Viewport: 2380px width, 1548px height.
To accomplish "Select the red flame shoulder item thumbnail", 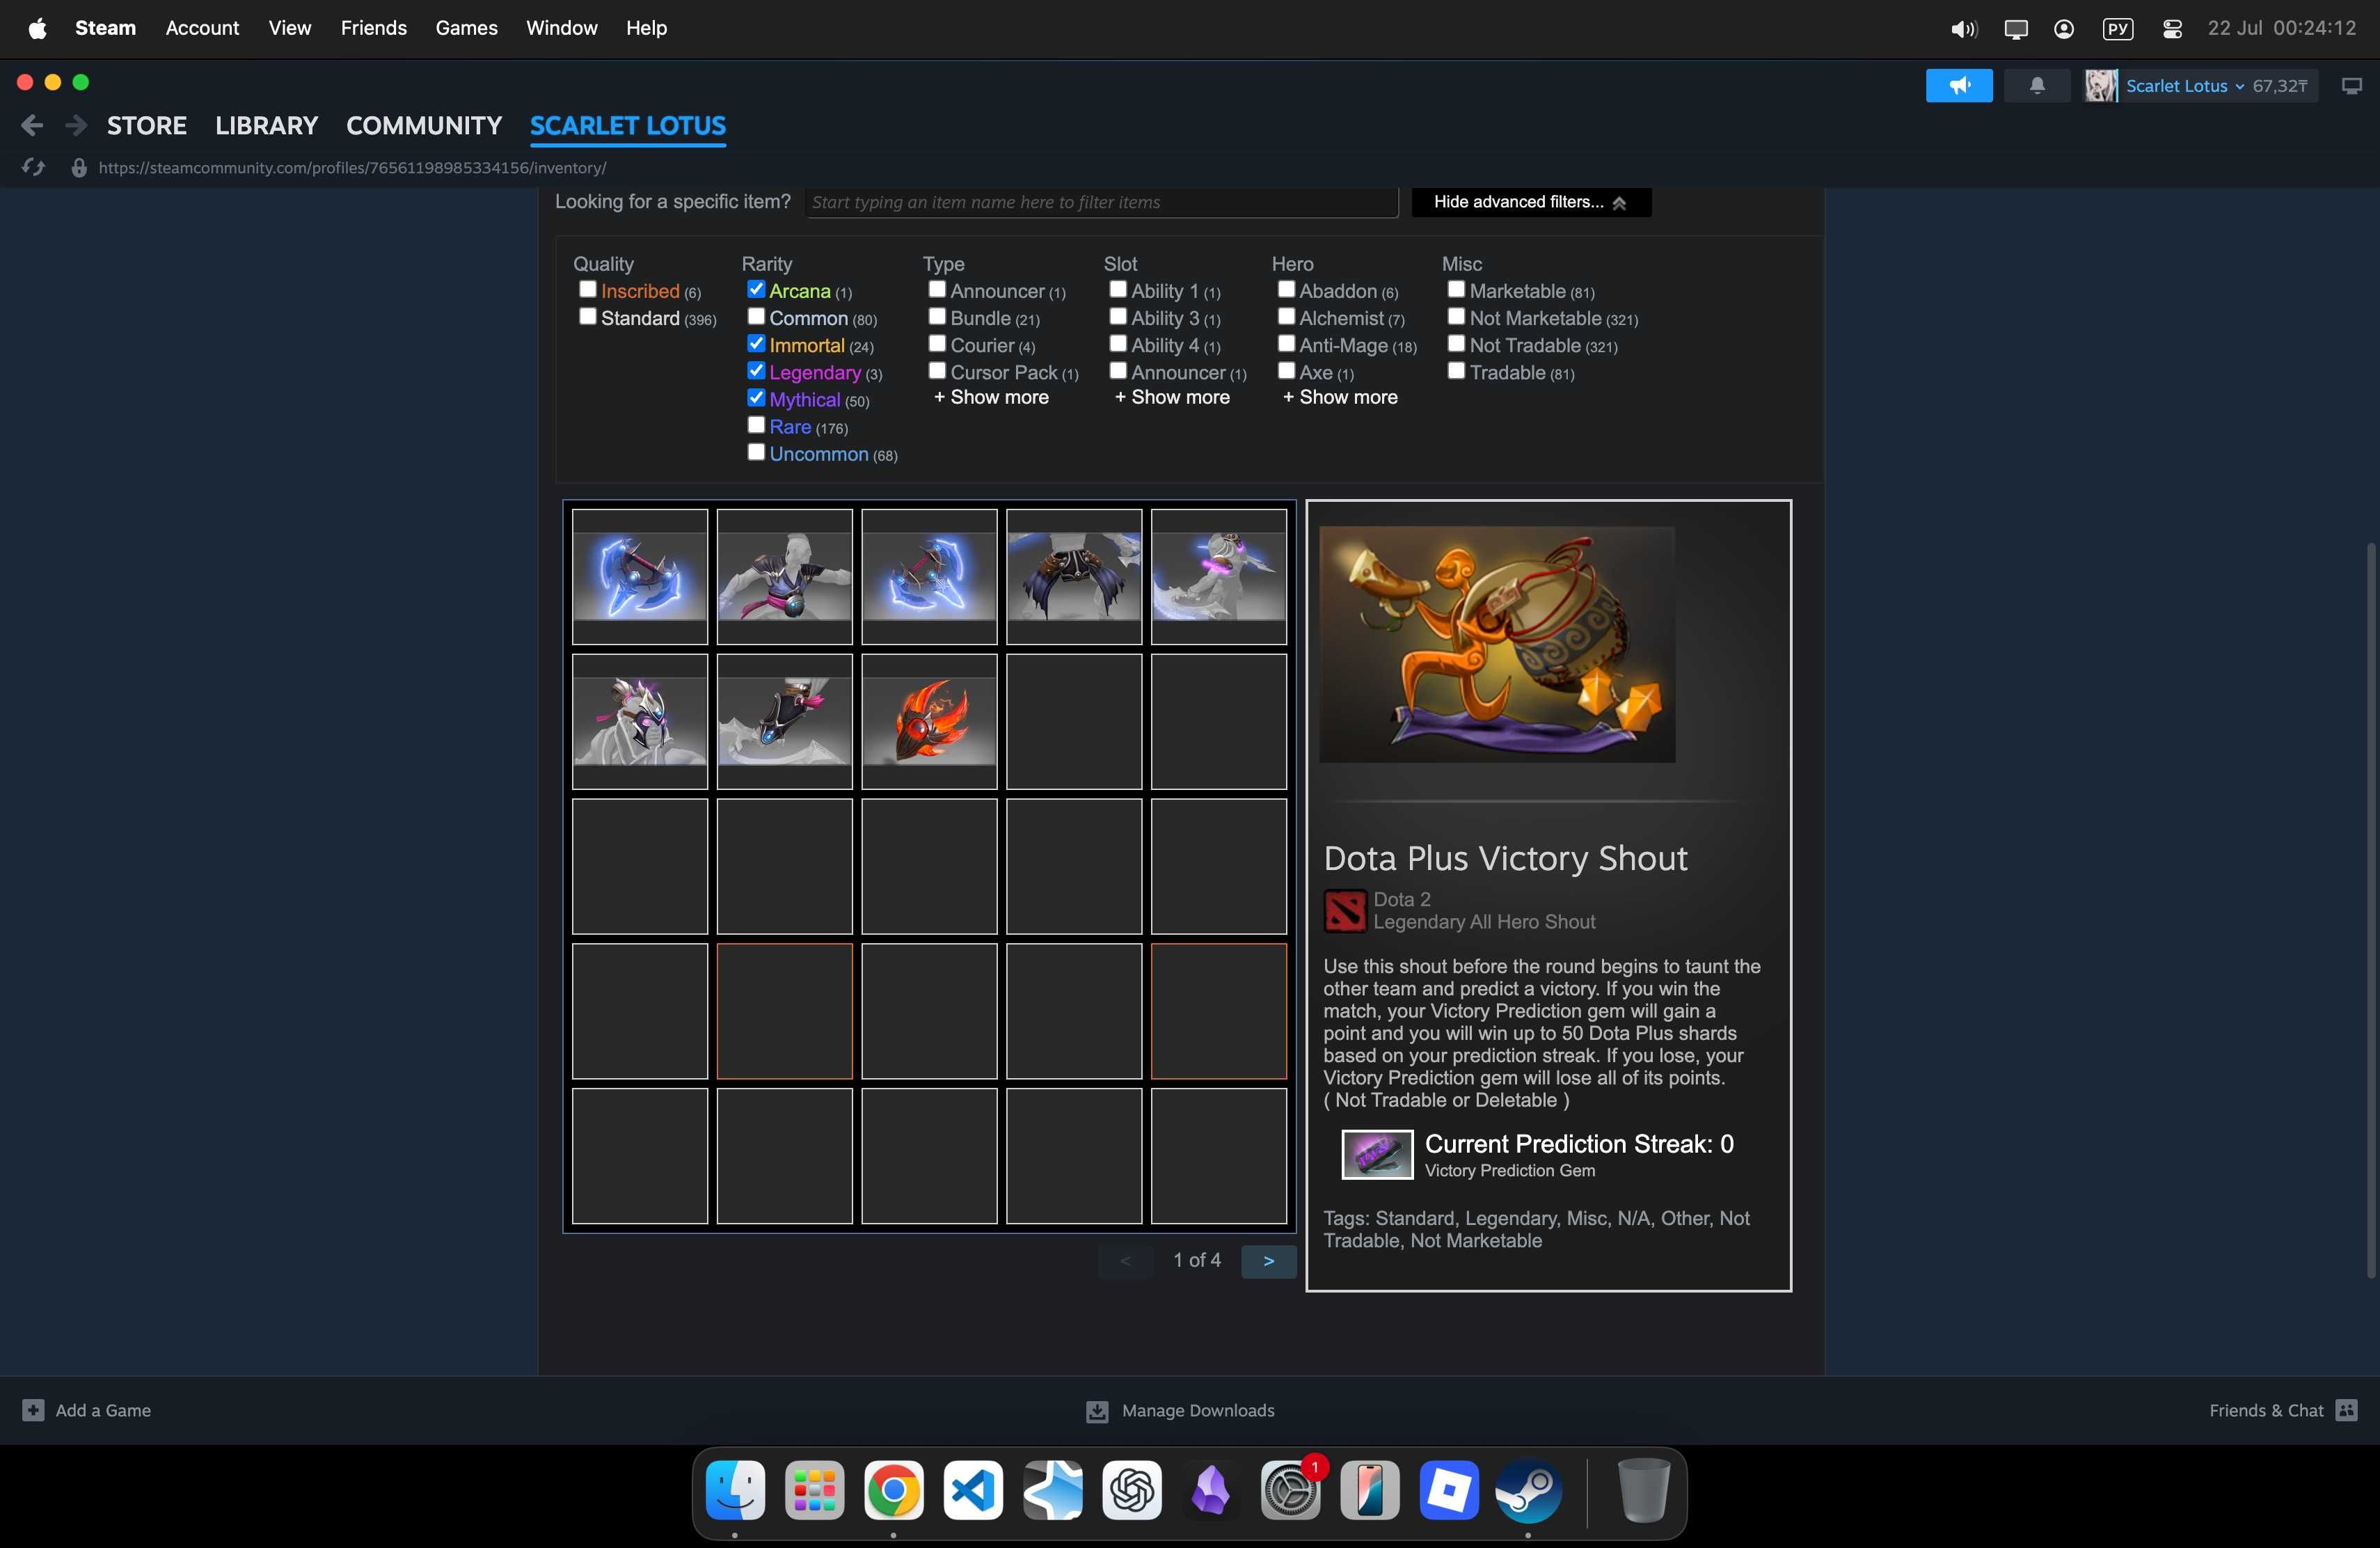I will click(929, 721).
